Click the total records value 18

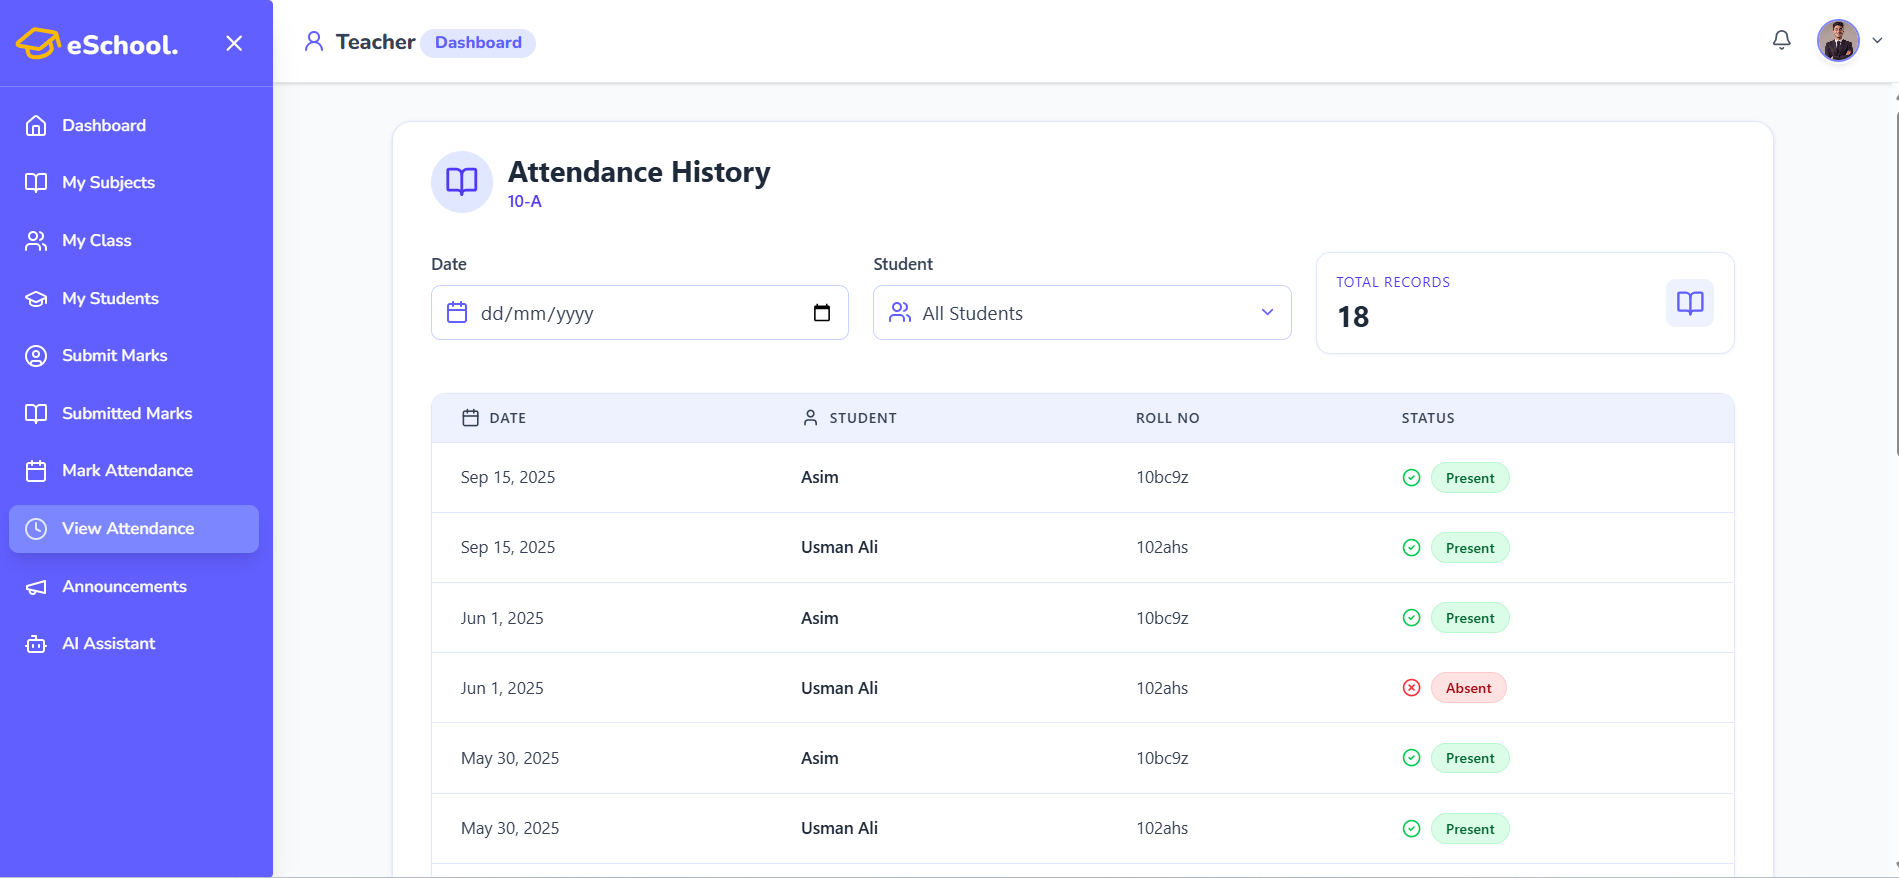click(1353, 317)
